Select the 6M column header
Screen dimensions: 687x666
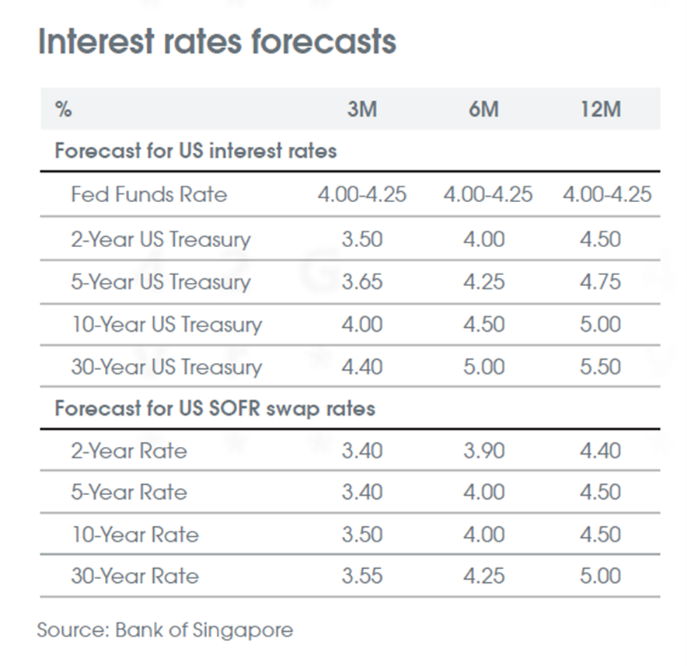[483, 109]
